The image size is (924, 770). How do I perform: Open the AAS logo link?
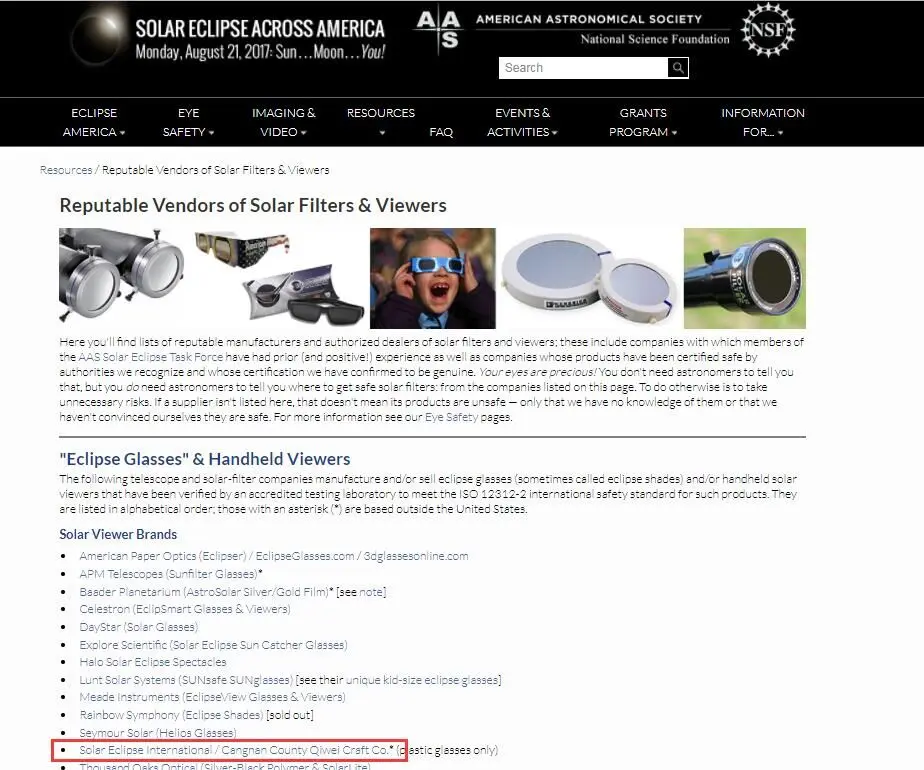coord(438,29)
